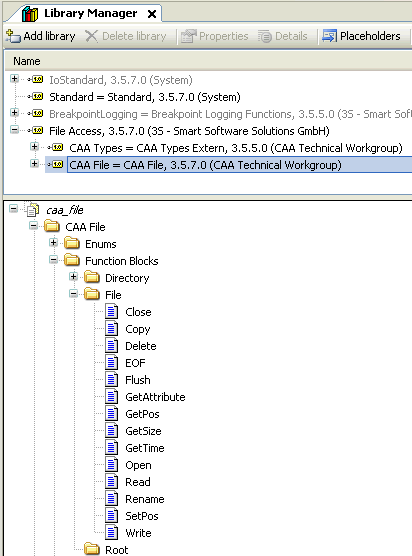Click the GetSize function block icon
The image size is (412, 556).
pyautogui.click(x=112, y=431)
